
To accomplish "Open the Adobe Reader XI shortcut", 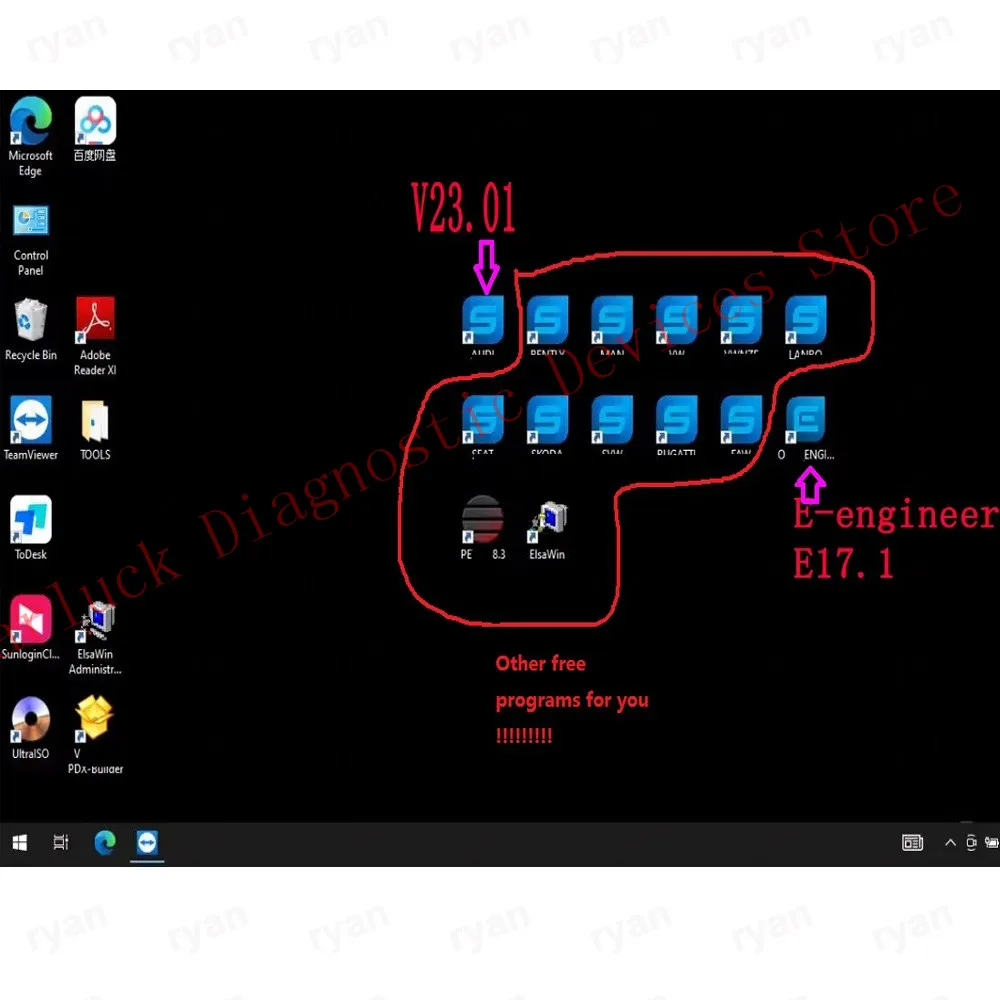I will coord(95,336).
